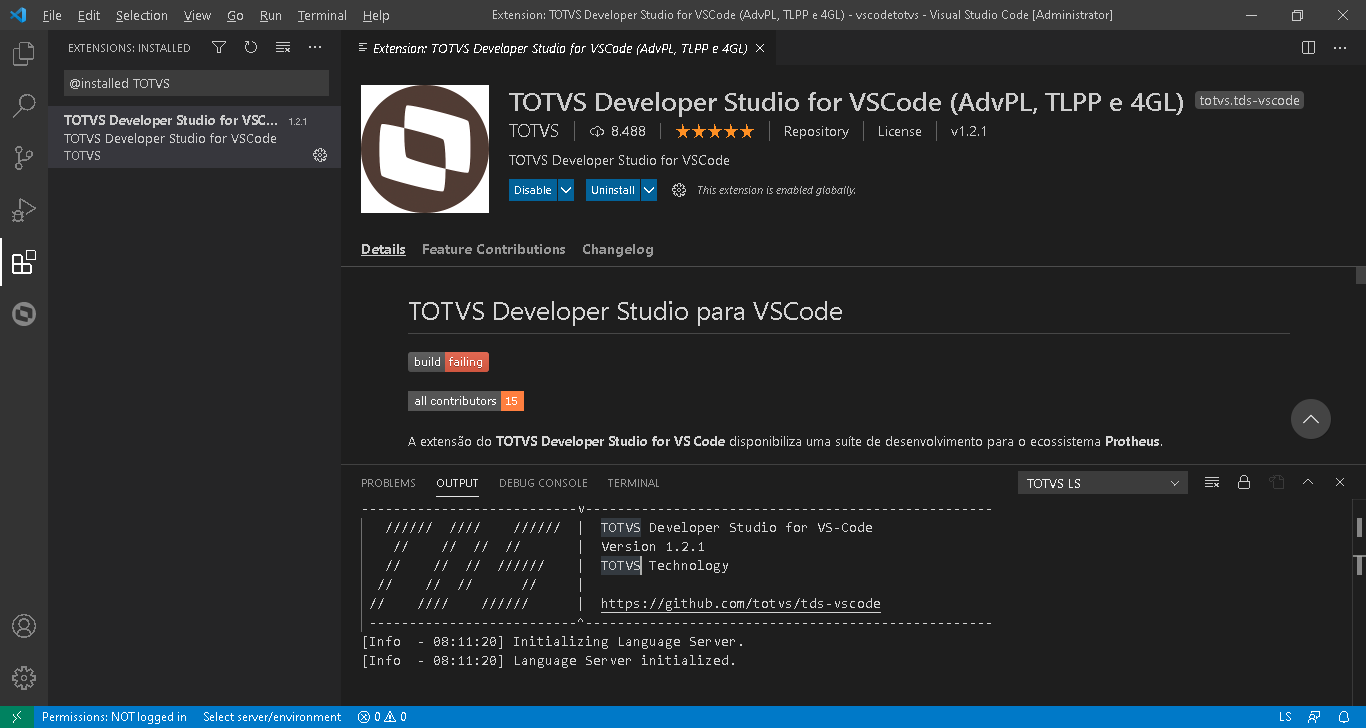Open the TOTVS LS output channel dropdown
The width and height of the screenshot is (1366, 728).
(1102, 482)
